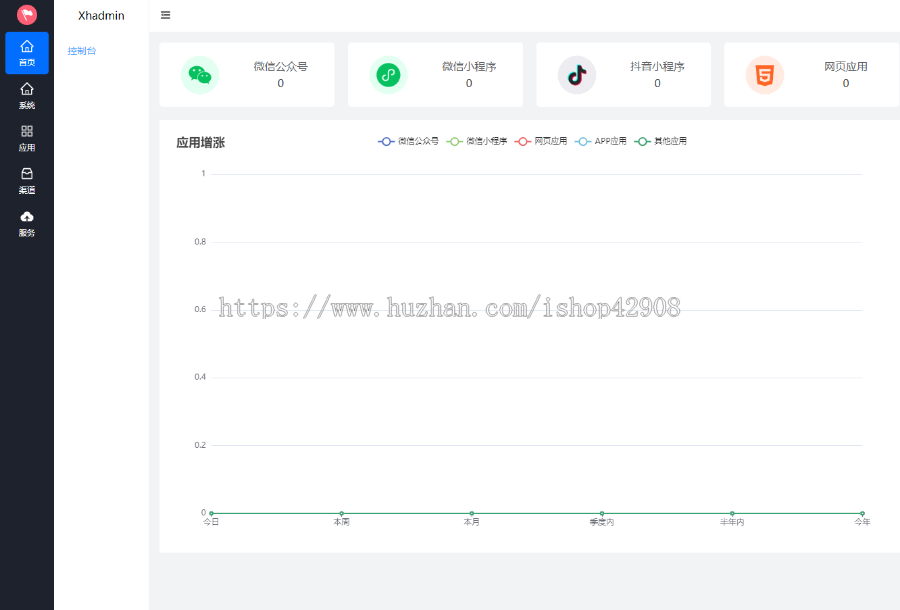Click the 微信小程序 card title
Viewport: 900px width, 610px height.
[469, 67]
